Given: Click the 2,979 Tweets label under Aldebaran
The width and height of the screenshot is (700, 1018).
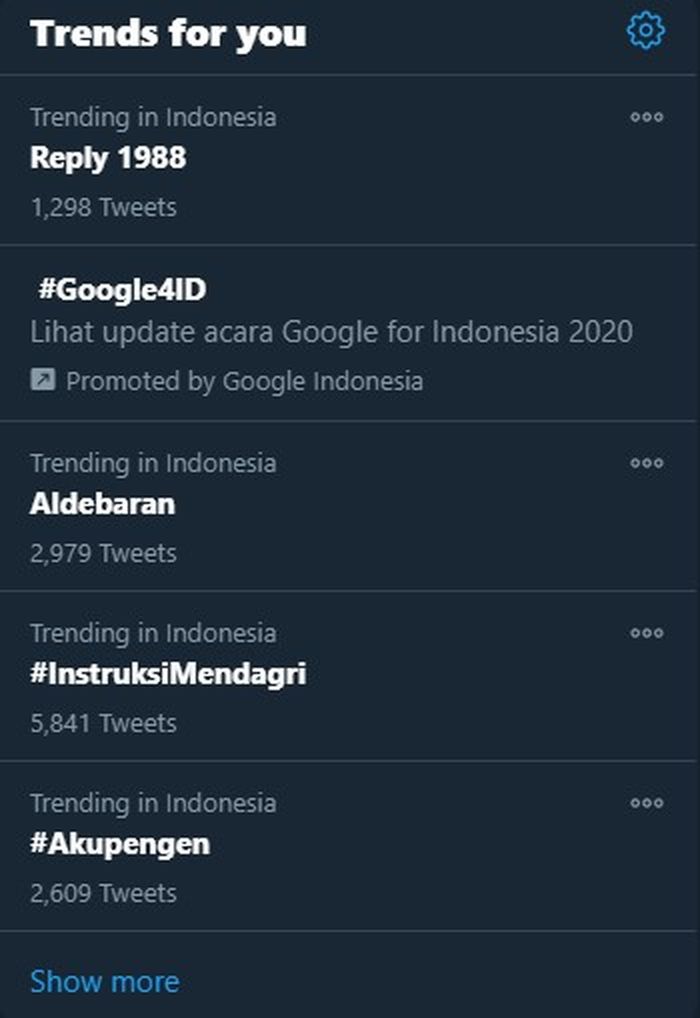Looking at the screenshot, I should point(102,552).
